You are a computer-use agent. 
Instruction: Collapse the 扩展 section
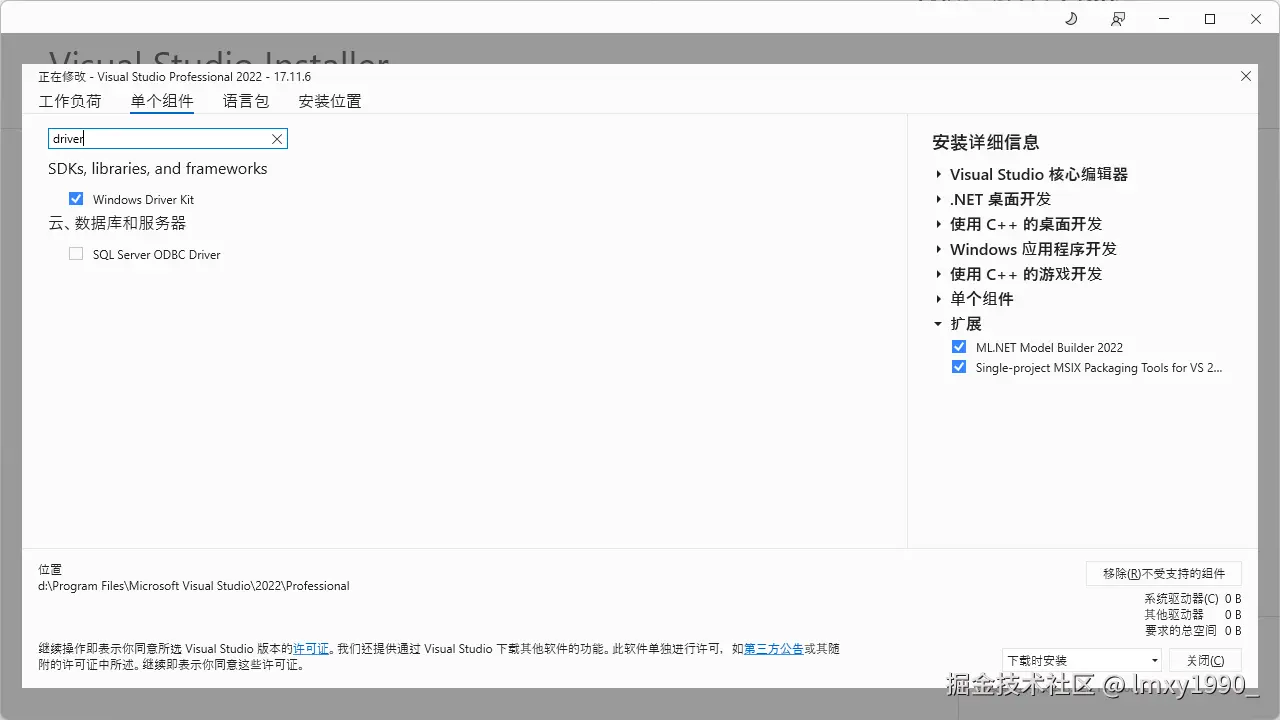click(939, 324)
